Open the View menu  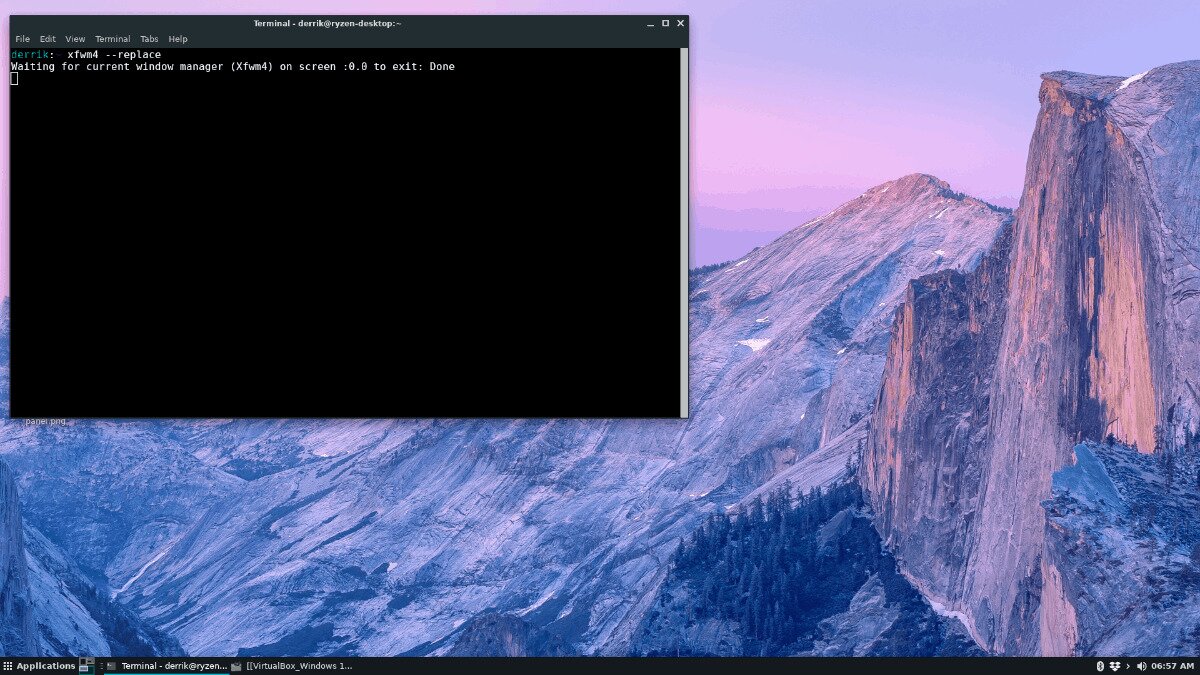tap(75, 39)
